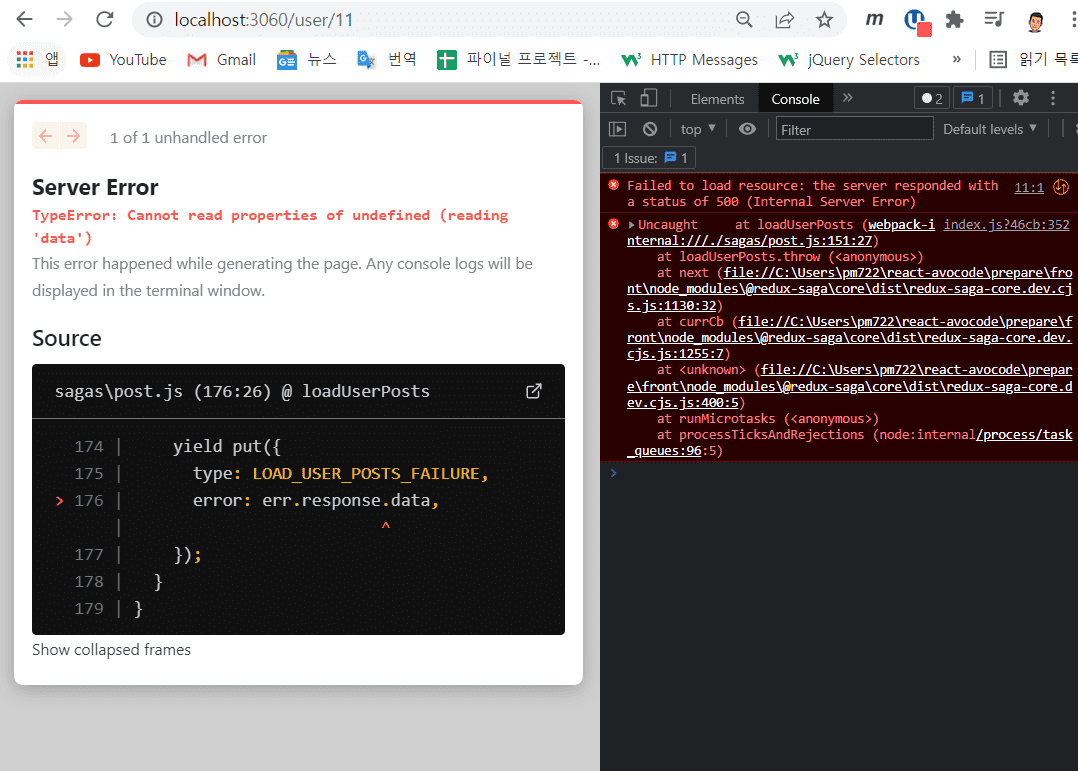Focus the console Filter field
Image resolution: width=1078 pixels, height=771 pixels.
(855, 129)
